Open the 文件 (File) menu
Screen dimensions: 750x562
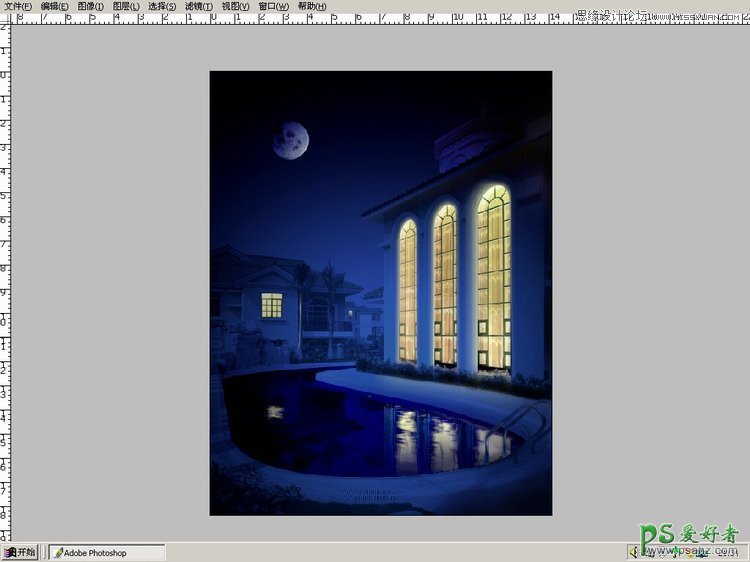18,6
